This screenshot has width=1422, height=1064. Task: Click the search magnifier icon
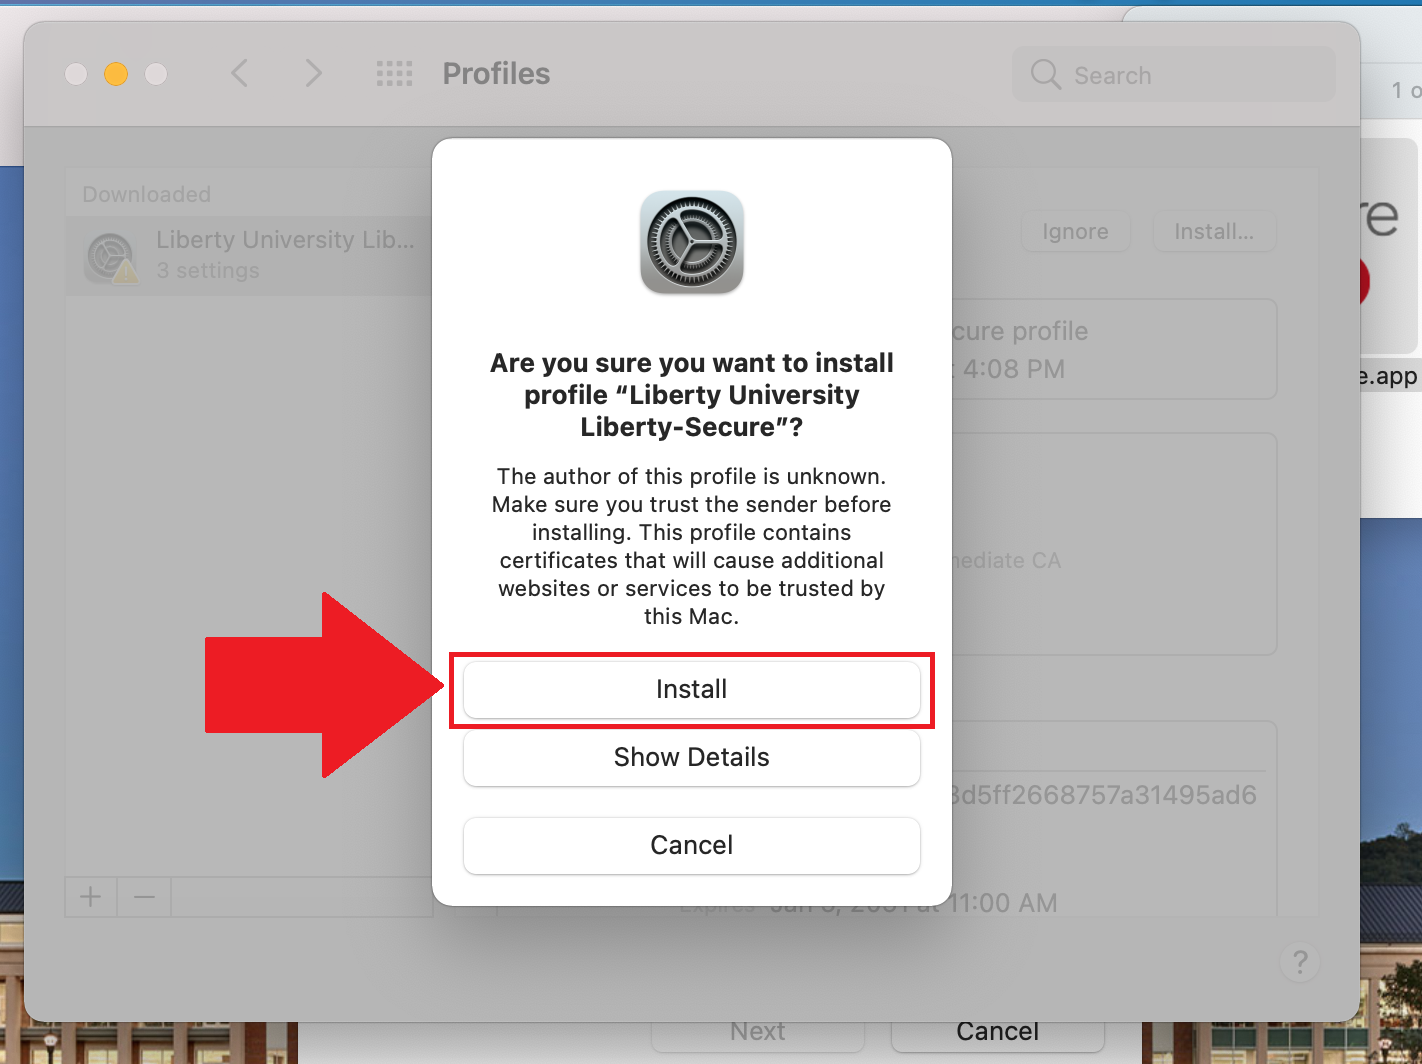pos(1045,75)
